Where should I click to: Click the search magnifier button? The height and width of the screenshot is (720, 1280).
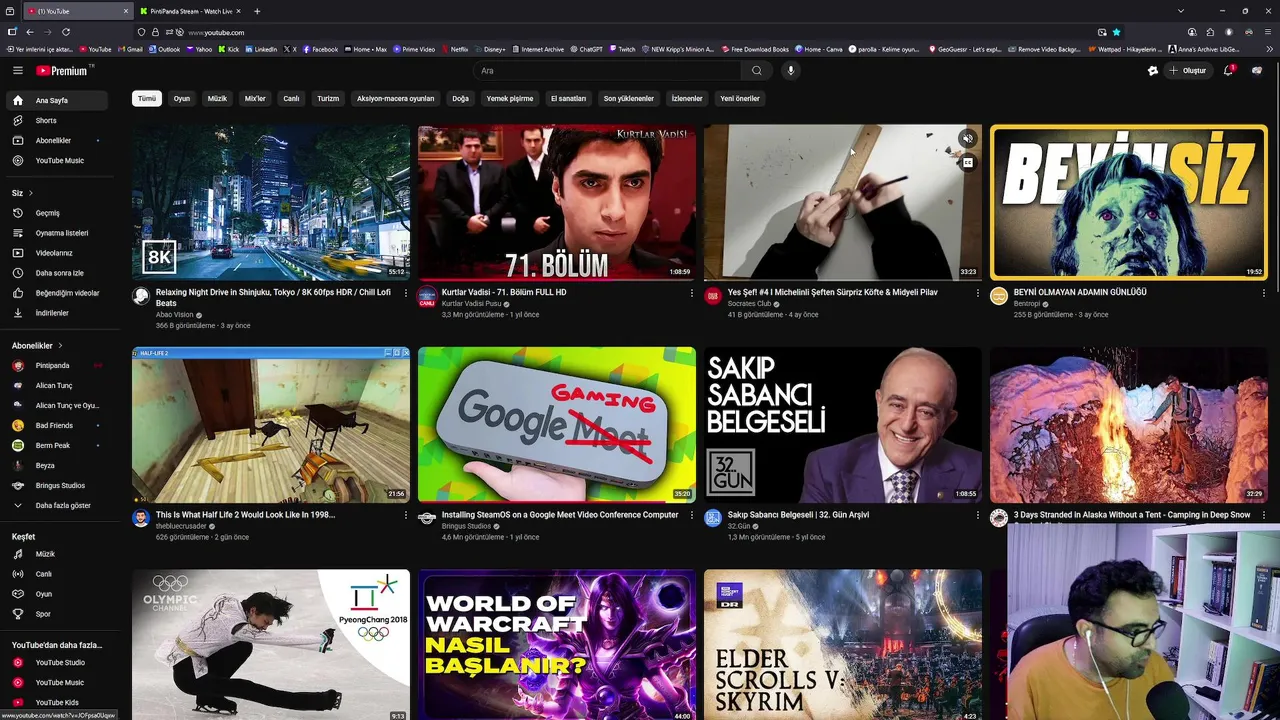tap(757, 70)
